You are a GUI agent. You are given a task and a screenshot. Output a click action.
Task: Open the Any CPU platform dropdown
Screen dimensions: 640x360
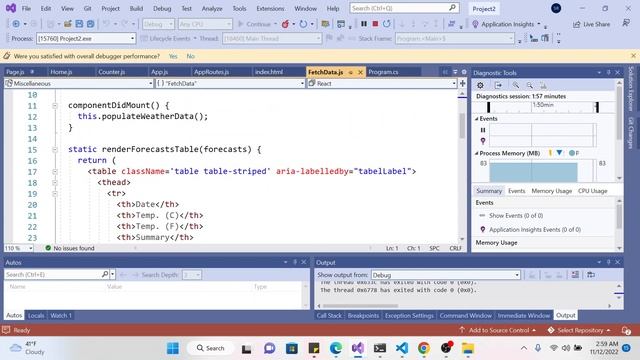(x=205, y=24)
